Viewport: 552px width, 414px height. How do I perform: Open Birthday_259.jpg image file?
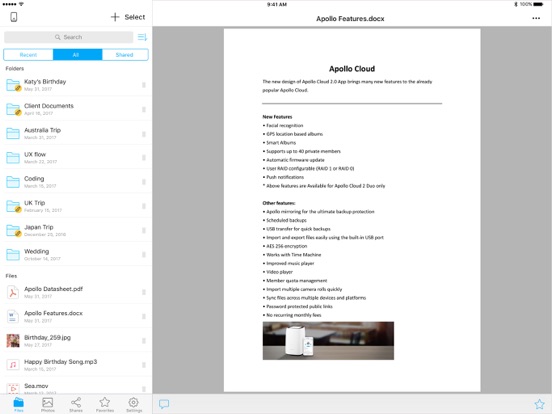pyautogui.click(x=76, y=341)
